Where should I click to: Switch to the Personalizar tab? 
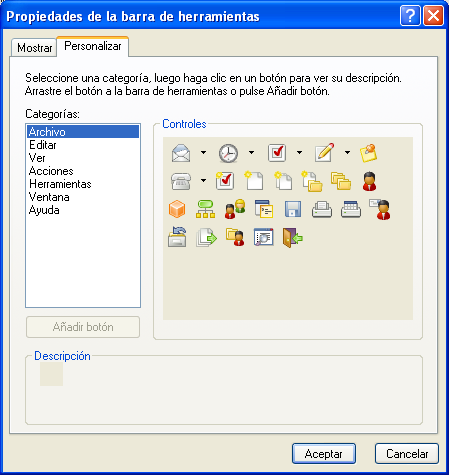tap(93, 46)
